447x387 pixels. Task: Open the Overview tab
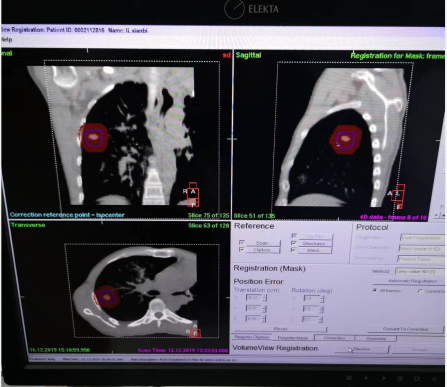(x=376, y=338)
